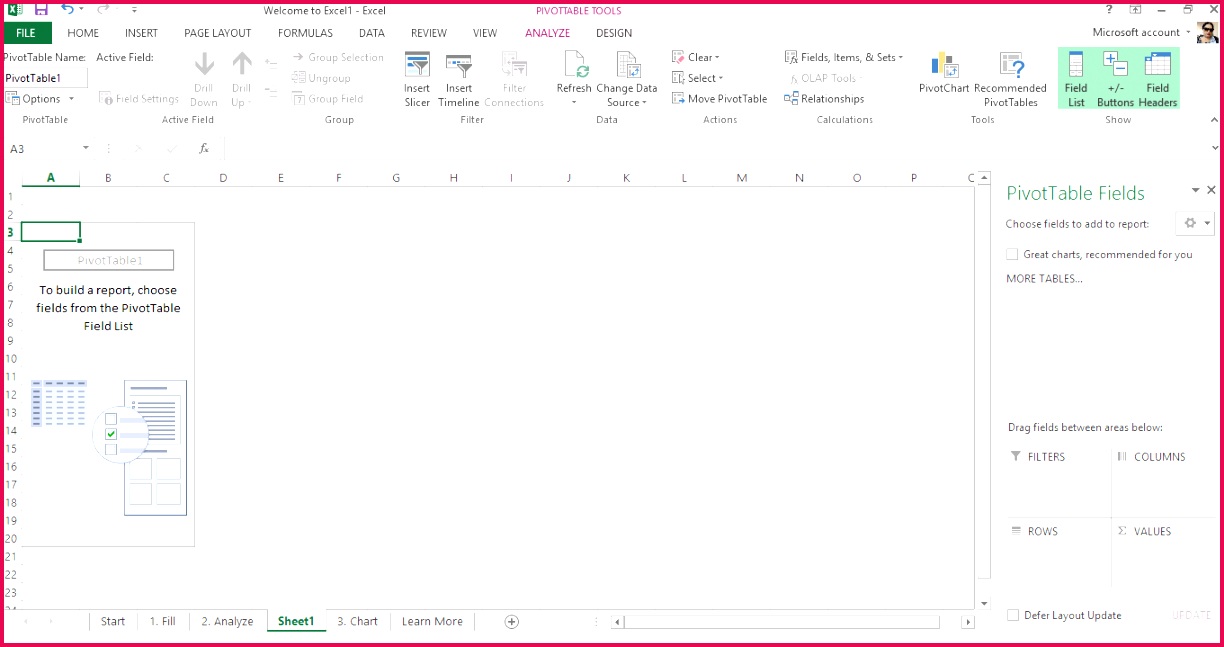Click the Excel application icon
Image resolution: width=1224 pixels, height=647 pixels.
15,9
